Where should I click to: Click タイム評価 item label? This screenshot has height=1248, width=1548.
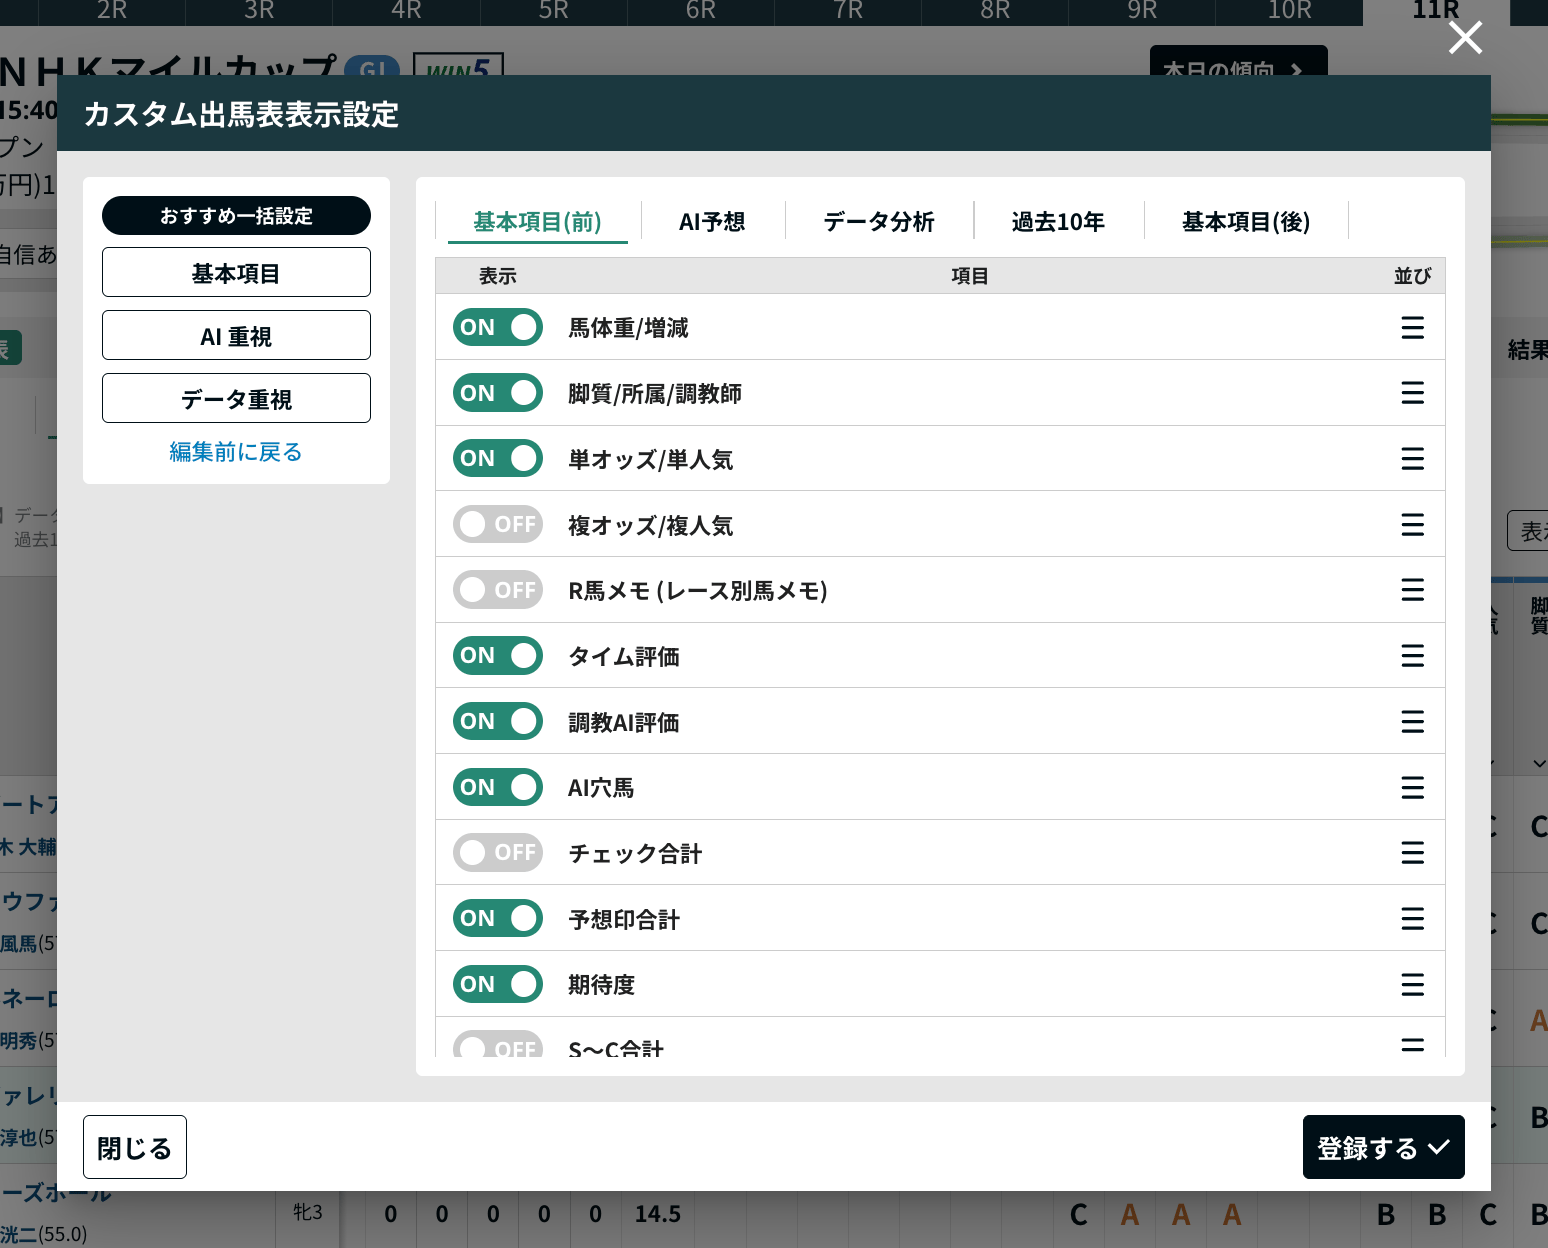624,656
